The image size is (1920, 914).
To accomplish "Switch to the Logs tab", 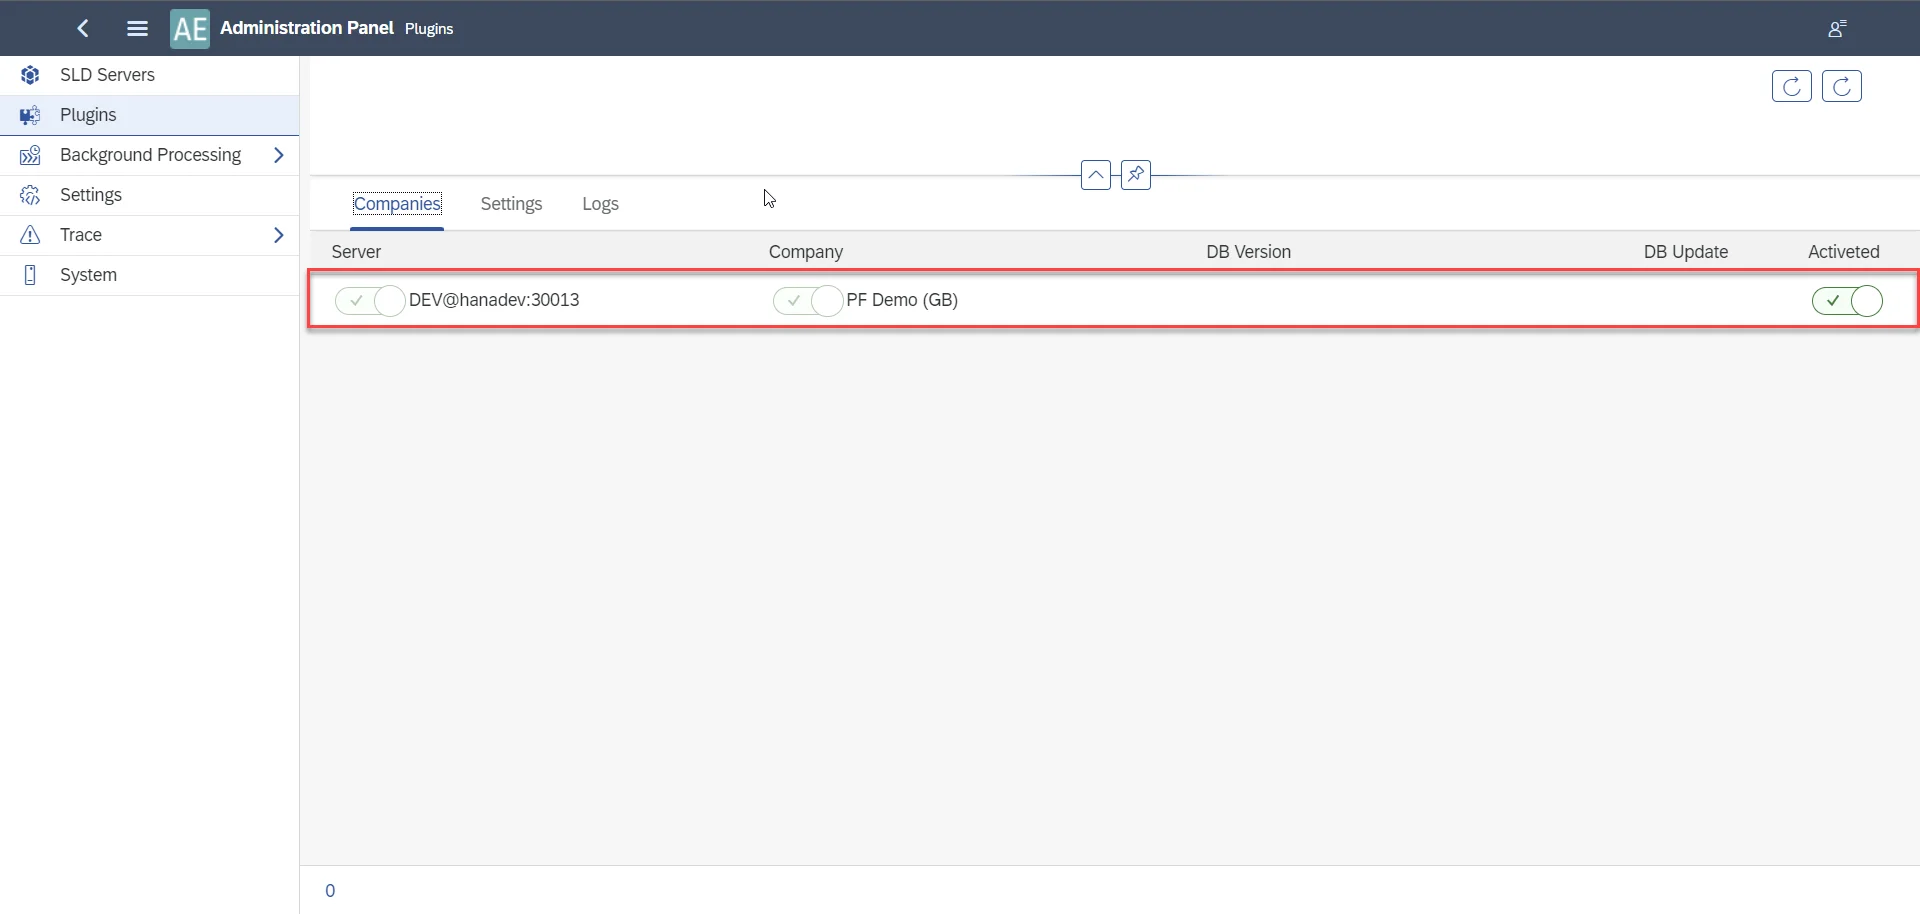I will (600, 204).
